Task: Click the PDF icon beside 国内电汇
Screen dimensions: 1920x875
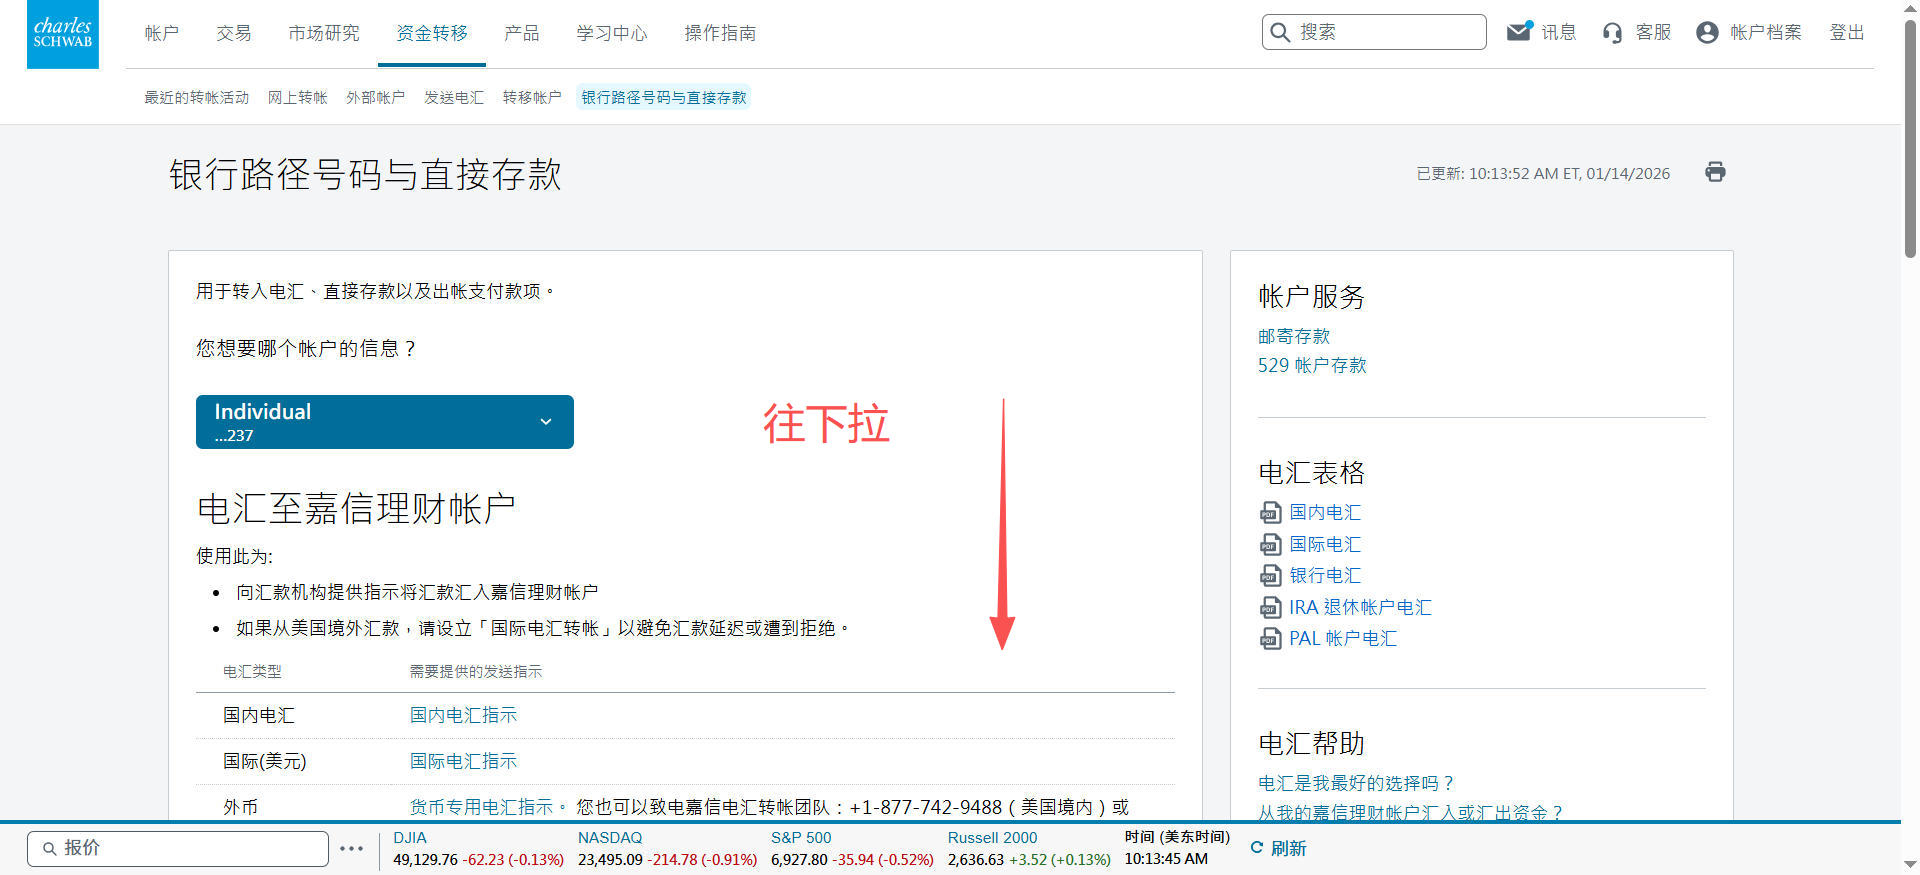Action: click(1269, 513)
